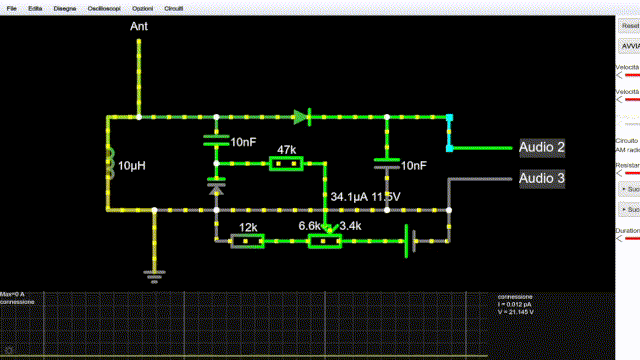Select the 12k resistor component

(247, 241)
